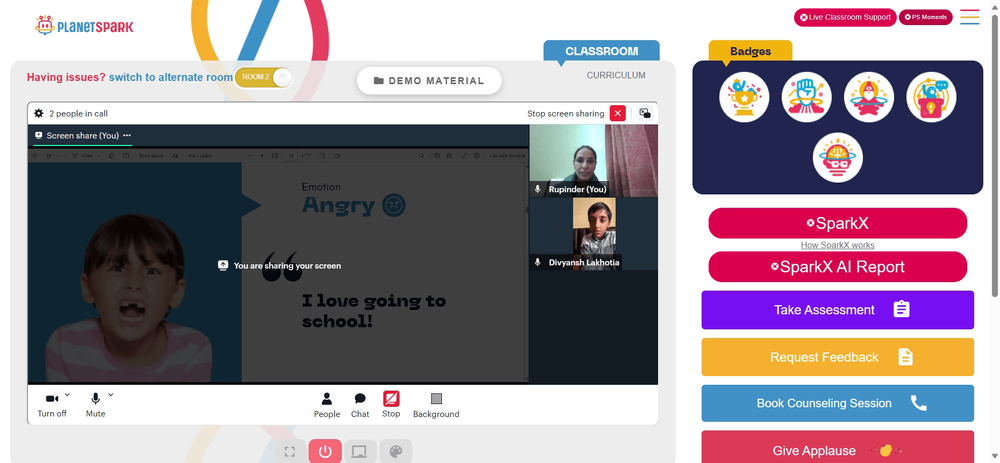Click the speech bubble lock badge icon

pyautogui.click(x=931, y=97)
